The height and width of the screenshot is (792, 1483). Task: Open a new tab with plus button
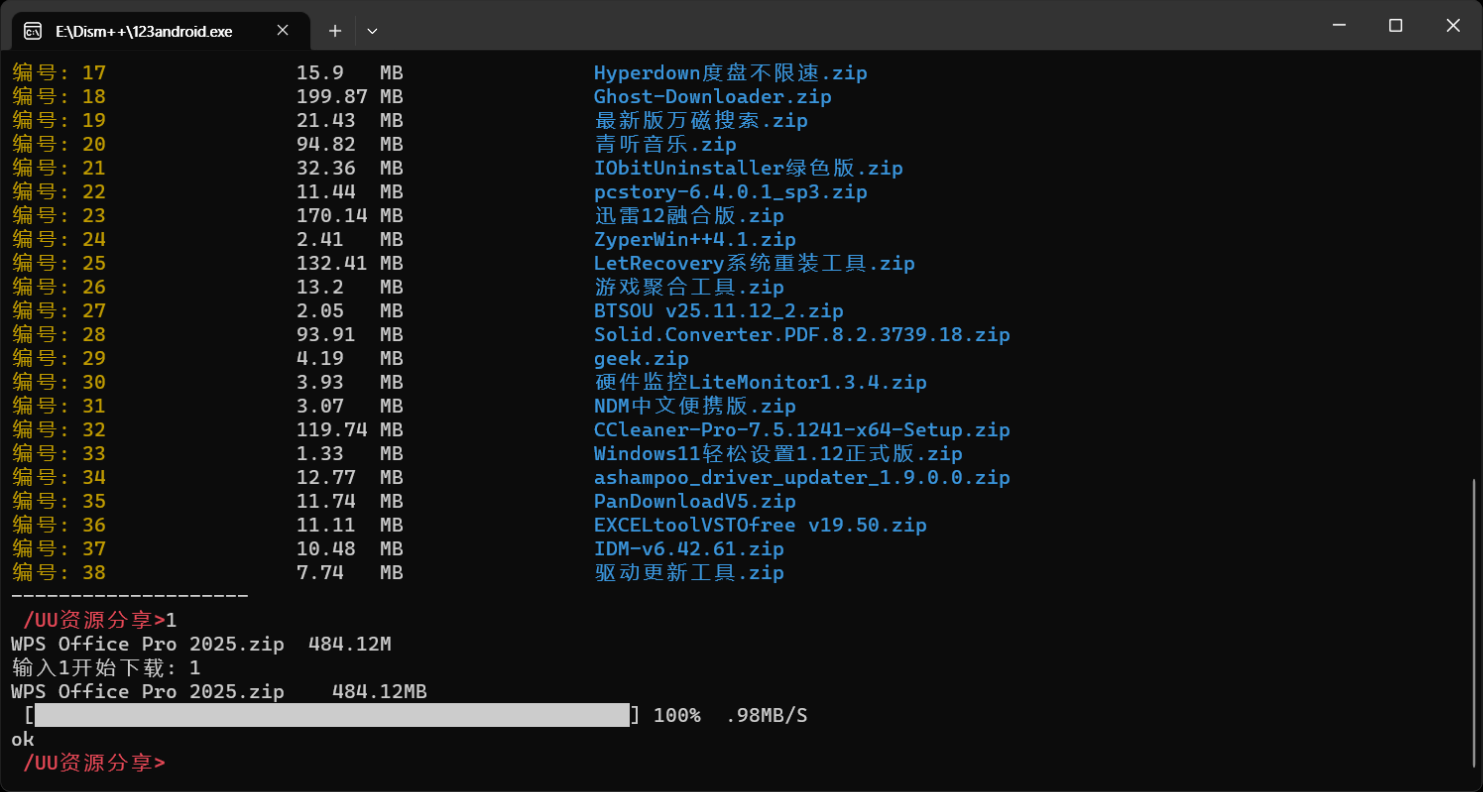point(335,31)
